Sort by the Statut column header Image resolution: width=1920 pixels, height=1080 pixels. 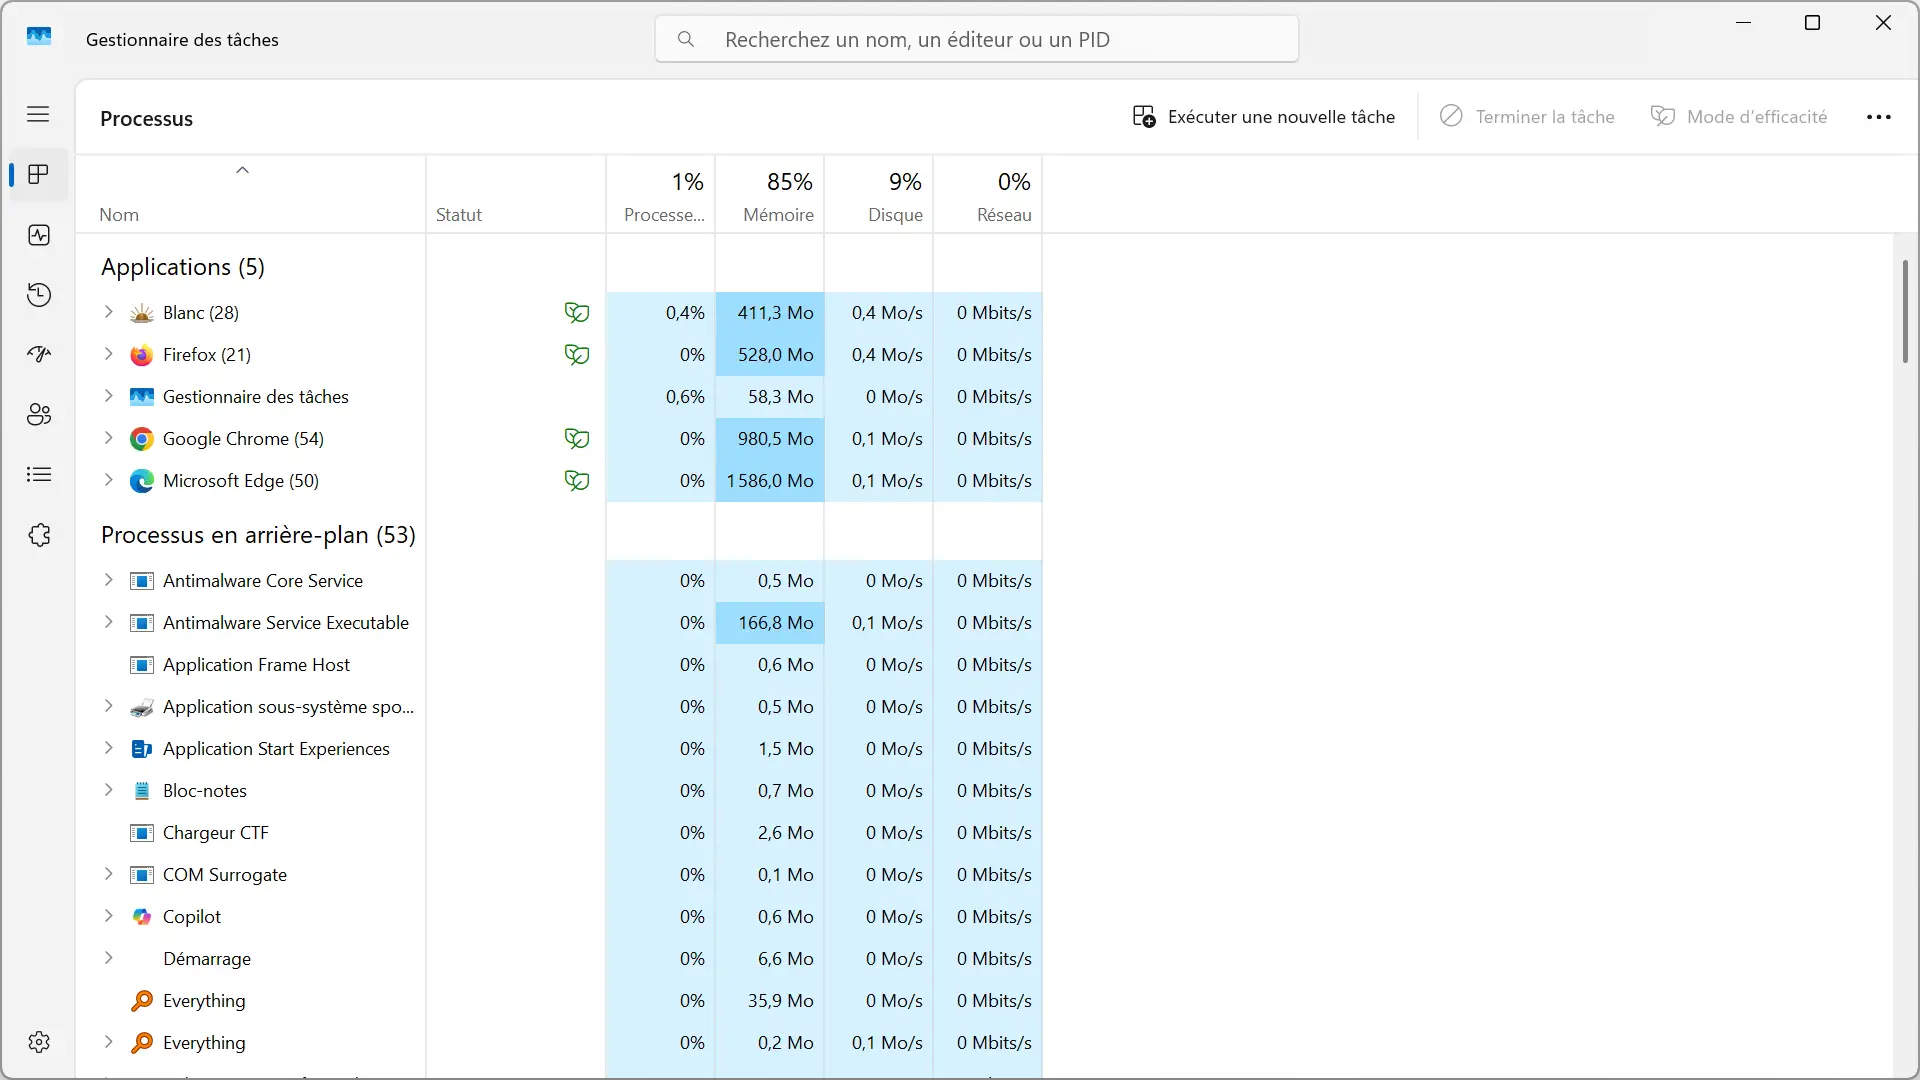(516, 195)
